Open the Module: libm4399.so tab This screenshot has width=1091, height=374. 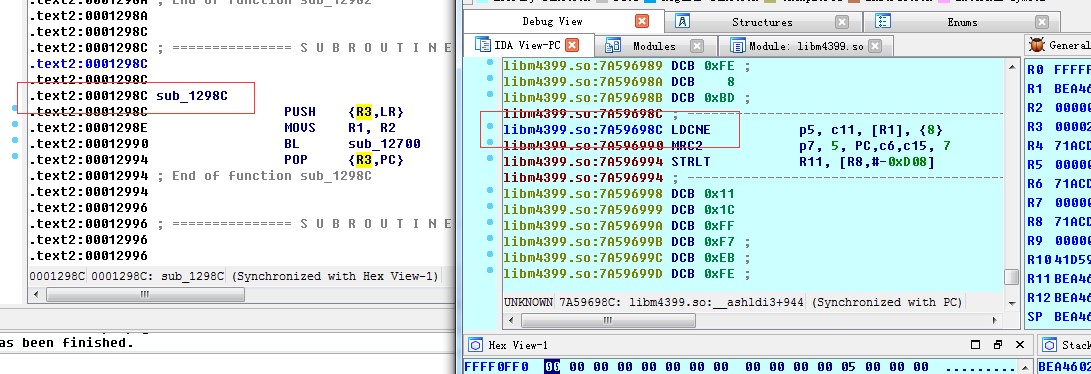coord(806,46)
